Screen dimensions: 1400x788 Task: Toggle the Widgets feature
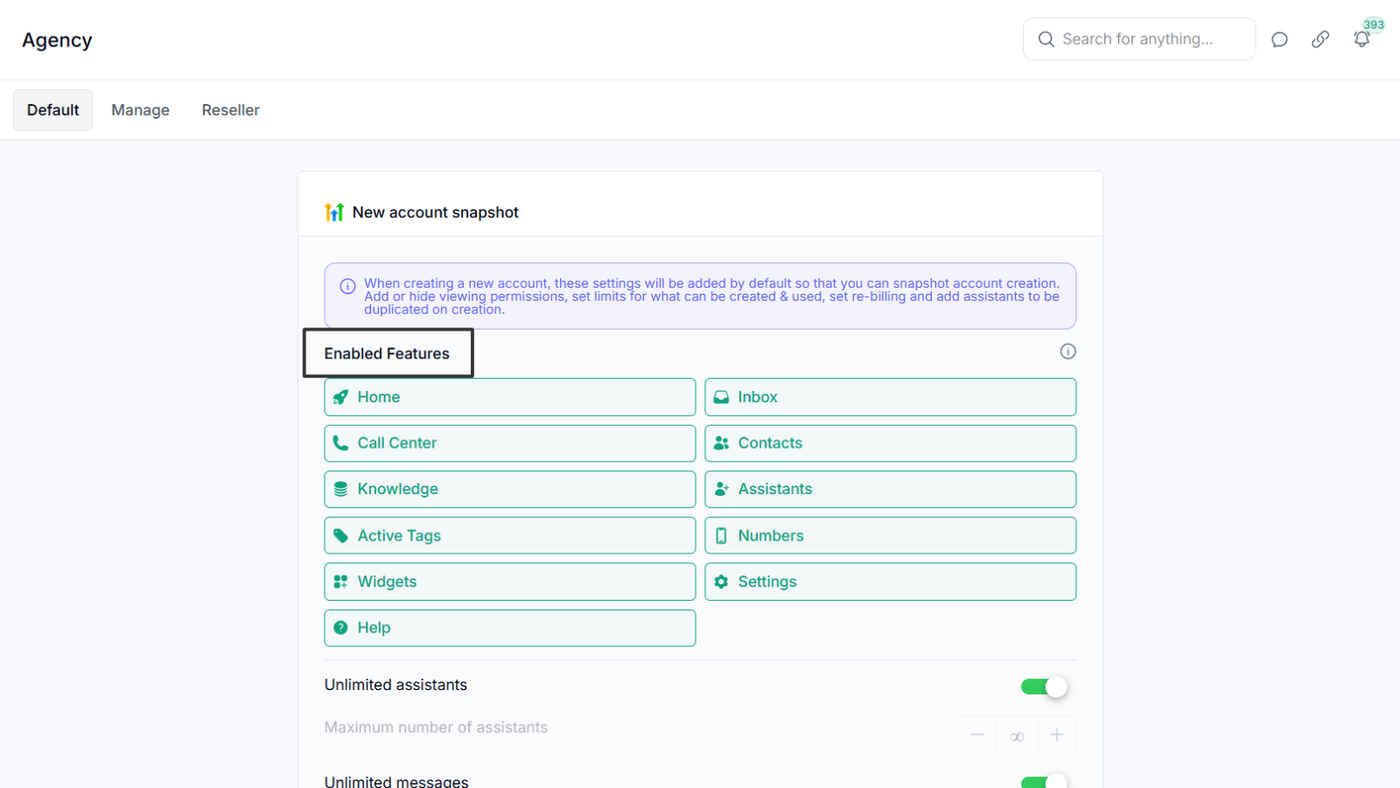tap(510, 582)
